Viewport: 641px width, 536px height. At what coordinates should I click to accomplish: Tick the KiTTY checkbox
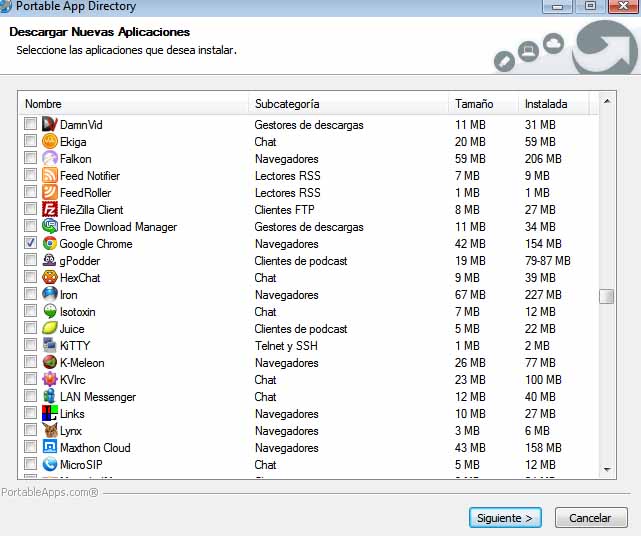click(30, 345)
